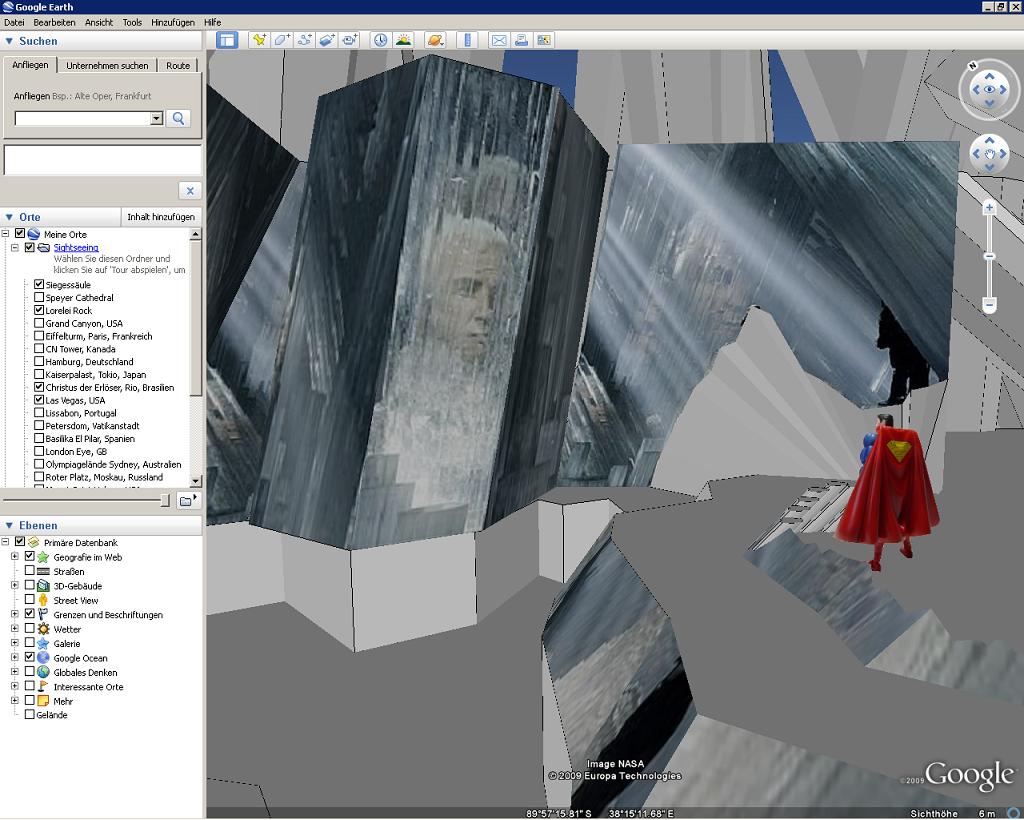
Task: Click the Add Placemark pushpin icon
Action: click(x=259, y=40)
